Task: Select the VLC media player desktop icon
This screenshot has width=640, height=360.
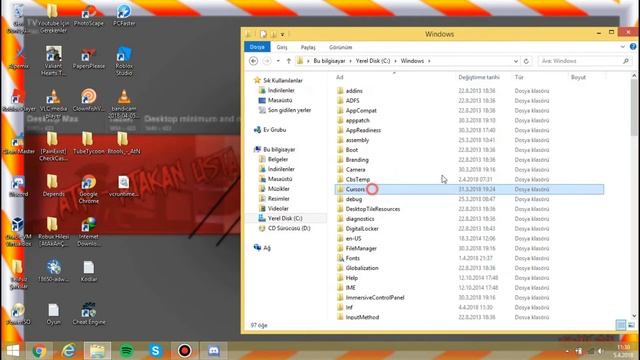Action: coord(53,105)
